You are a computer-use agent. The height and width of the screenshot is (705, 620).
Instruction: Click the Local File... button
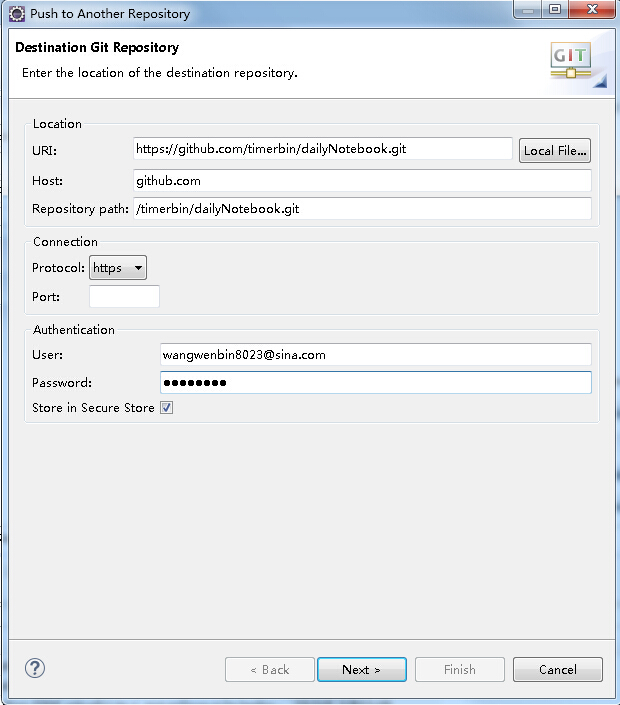pos(555,151)
